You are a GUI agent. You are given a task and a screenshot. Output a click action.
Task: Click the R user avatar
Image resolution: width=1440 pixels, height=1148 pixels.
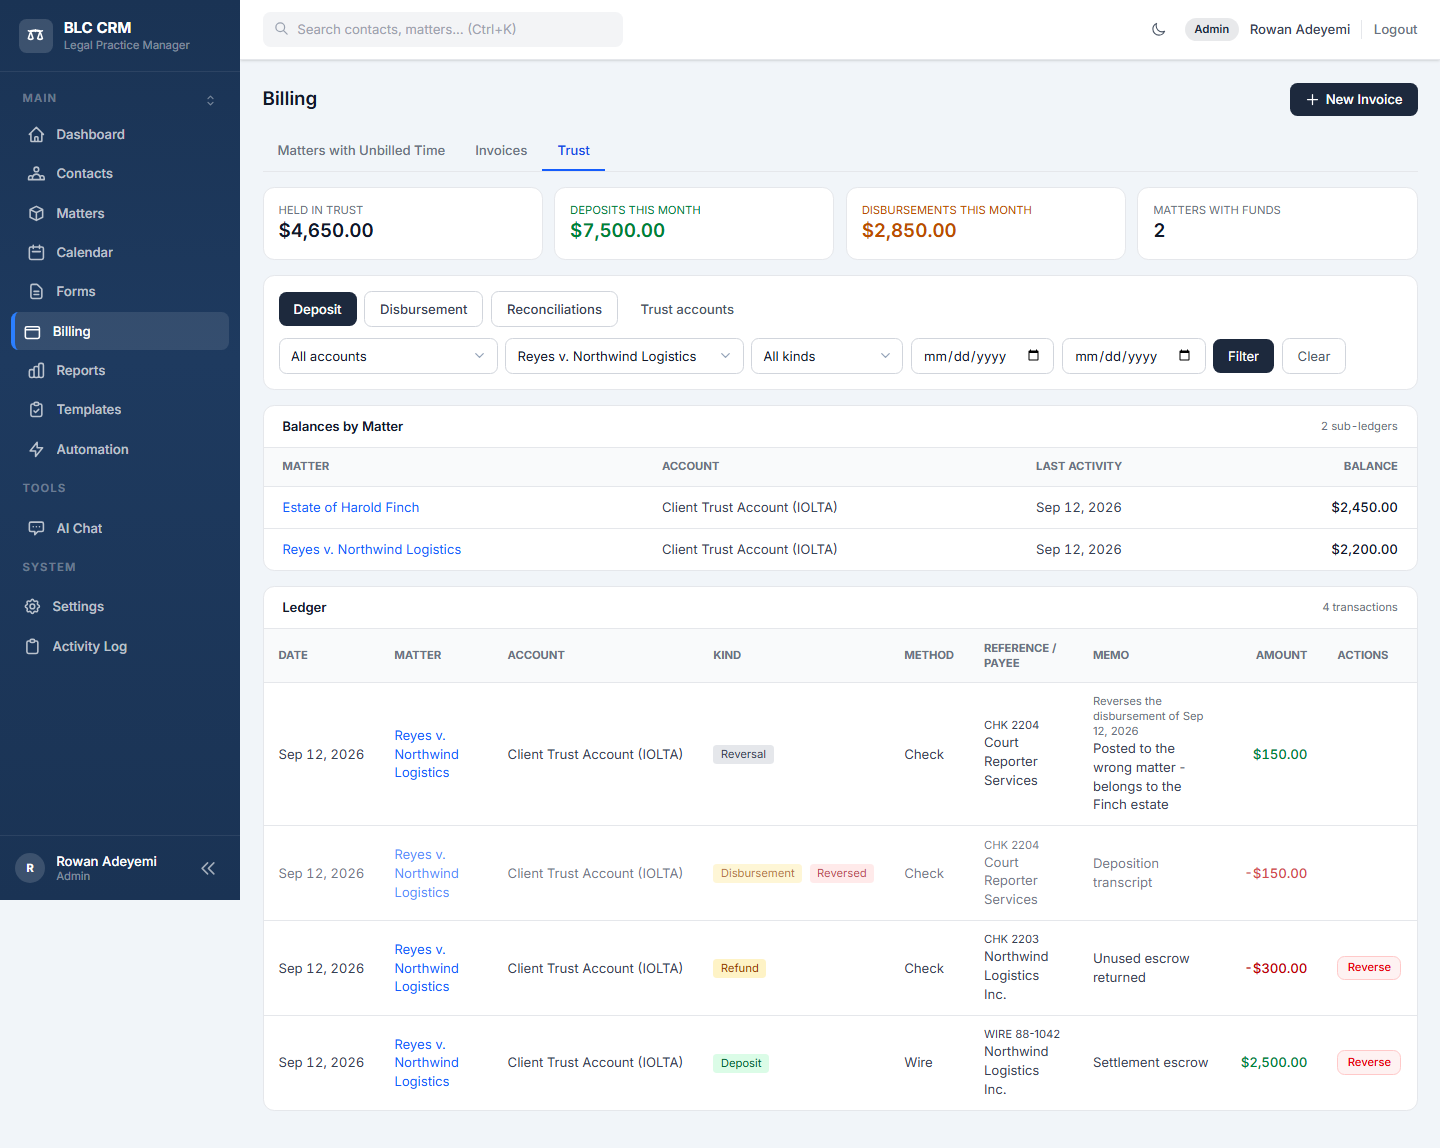[30, 868]
